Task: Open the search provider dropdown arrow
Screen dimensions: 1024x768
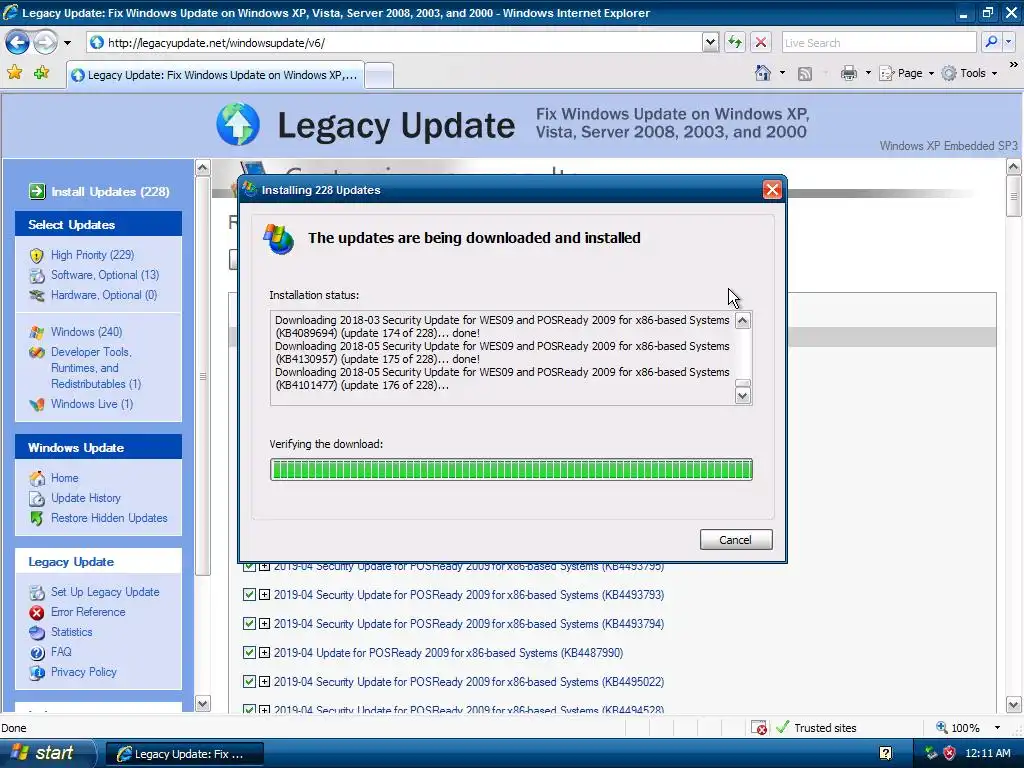Action: 1008,43
